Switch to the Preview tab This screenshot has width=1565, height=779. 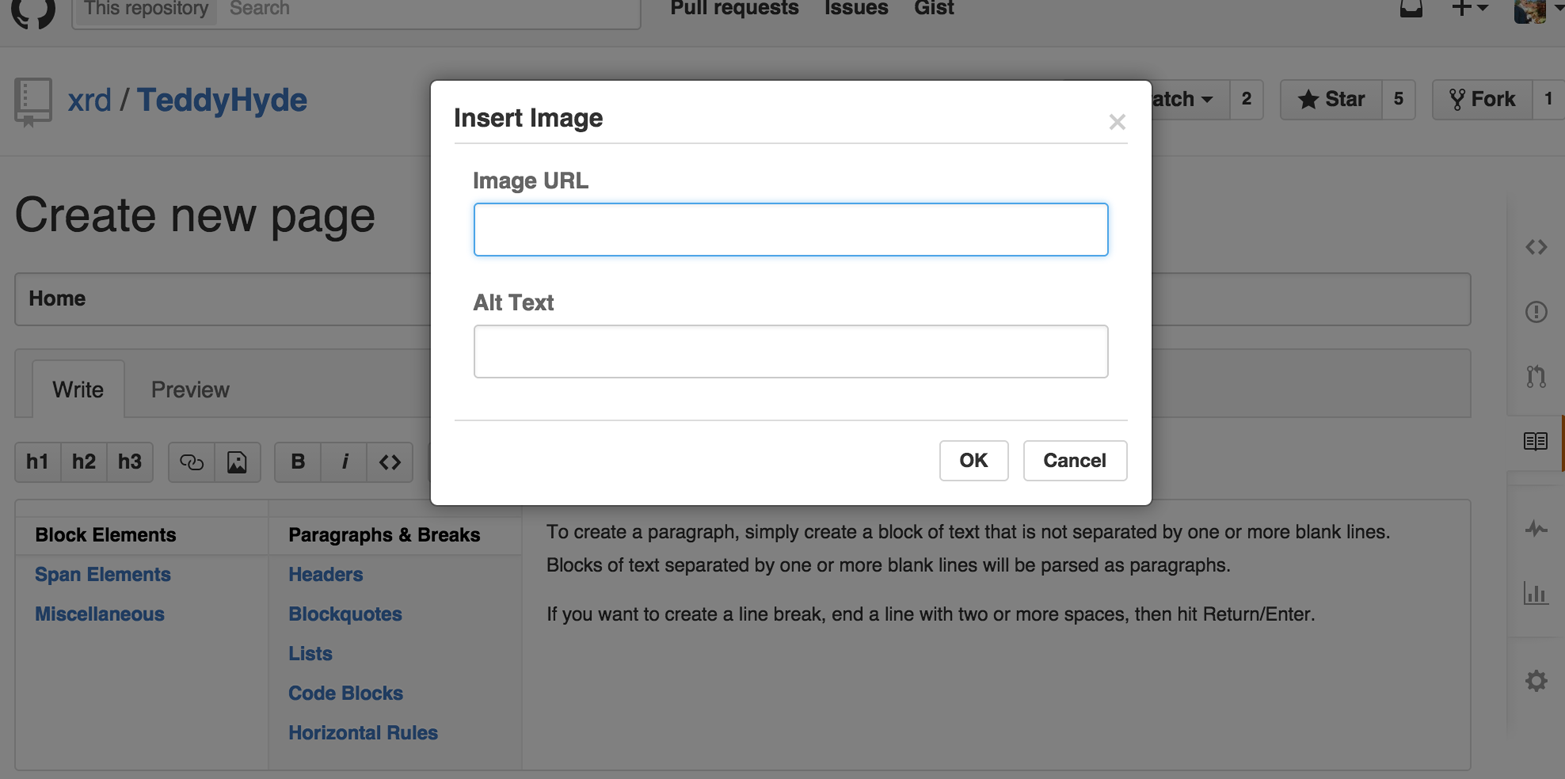(x=190, y=390)
